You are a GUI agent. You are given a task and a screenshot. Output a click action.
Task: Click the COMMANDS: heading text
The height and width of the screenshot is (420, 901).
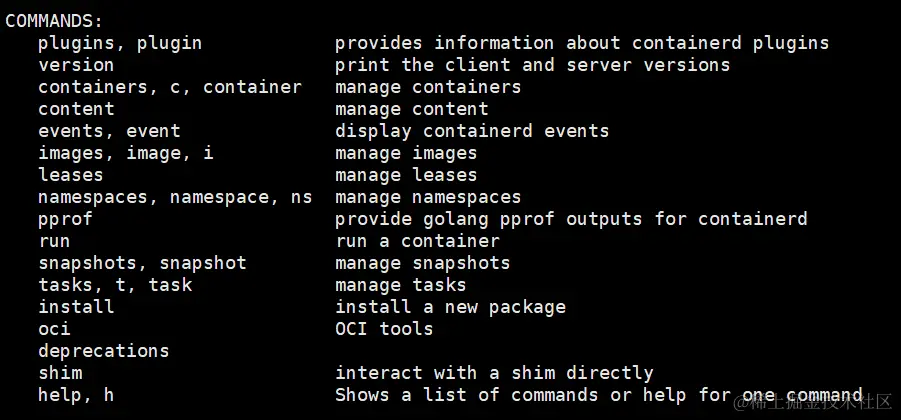pyautogui.click(x=54, y=21)
